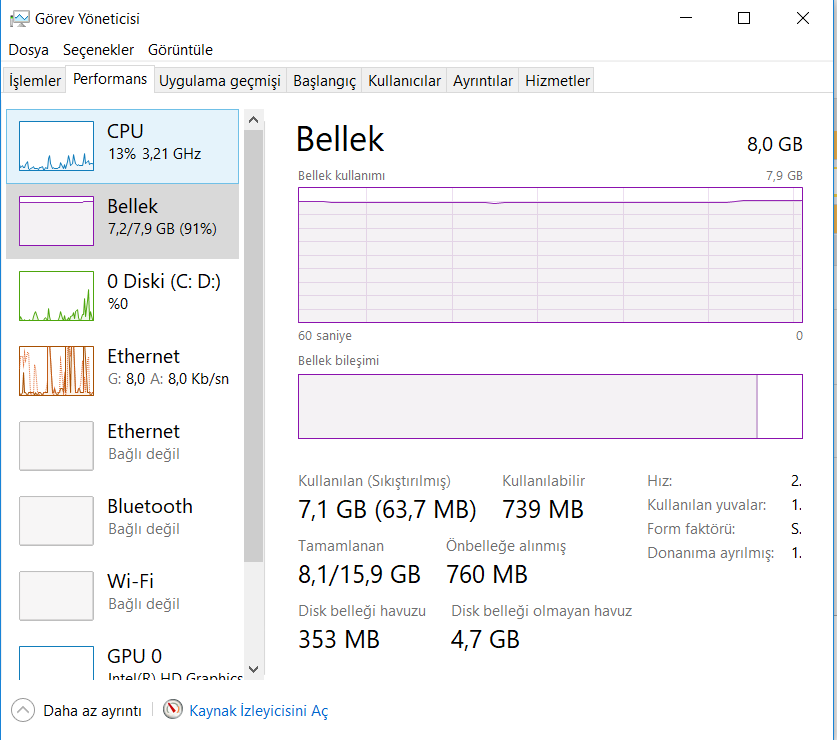The image size is (837, 740).
Task: Click the Bellek bileşimi memory composition bar
Action: pos(550,406)
